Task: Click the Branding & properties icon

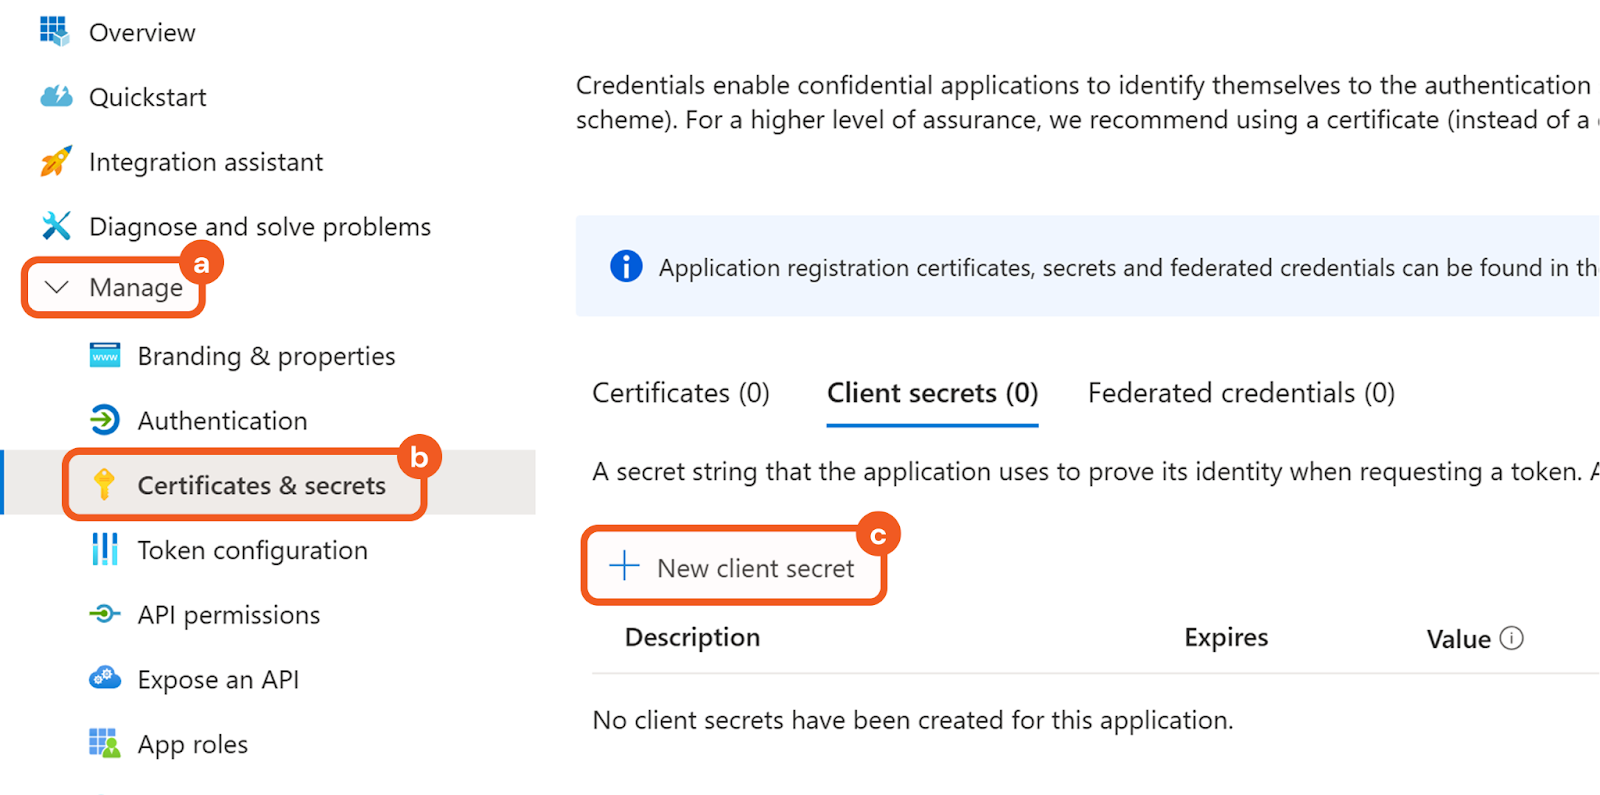Action: [105, 356]
